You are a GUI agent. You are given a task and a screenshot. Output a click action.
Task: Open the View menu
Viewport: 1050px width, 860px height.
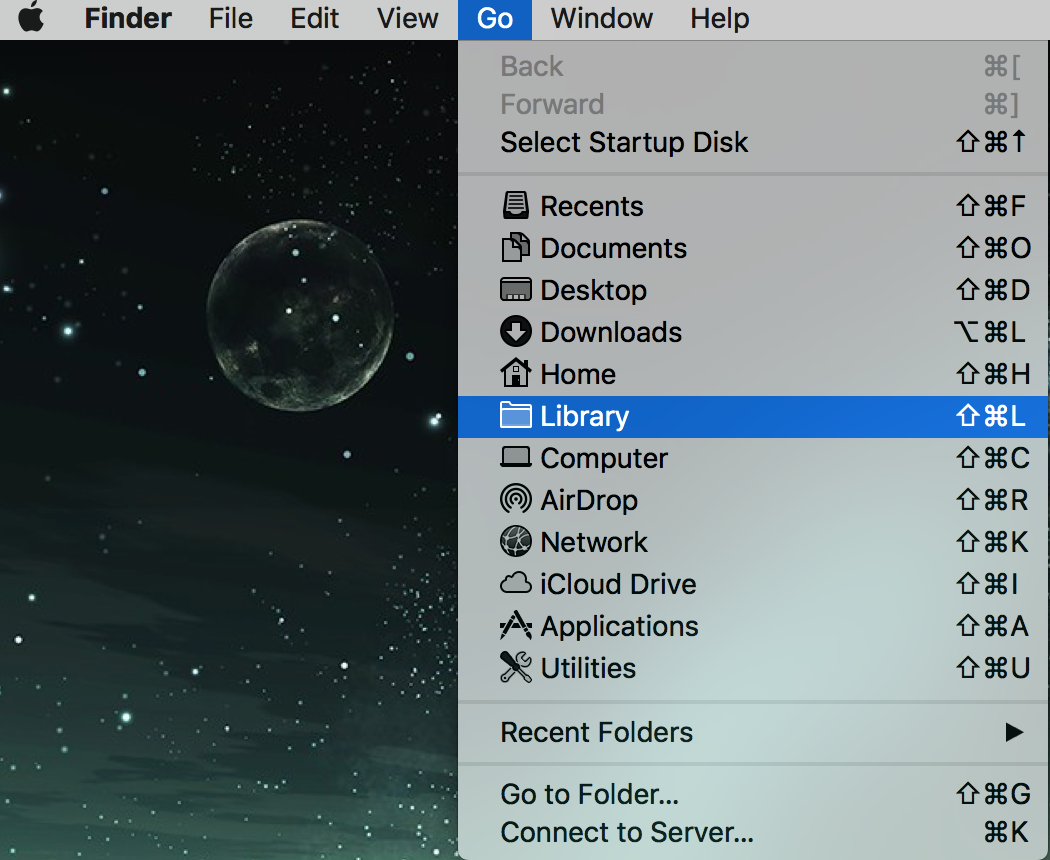pos(407,18)
